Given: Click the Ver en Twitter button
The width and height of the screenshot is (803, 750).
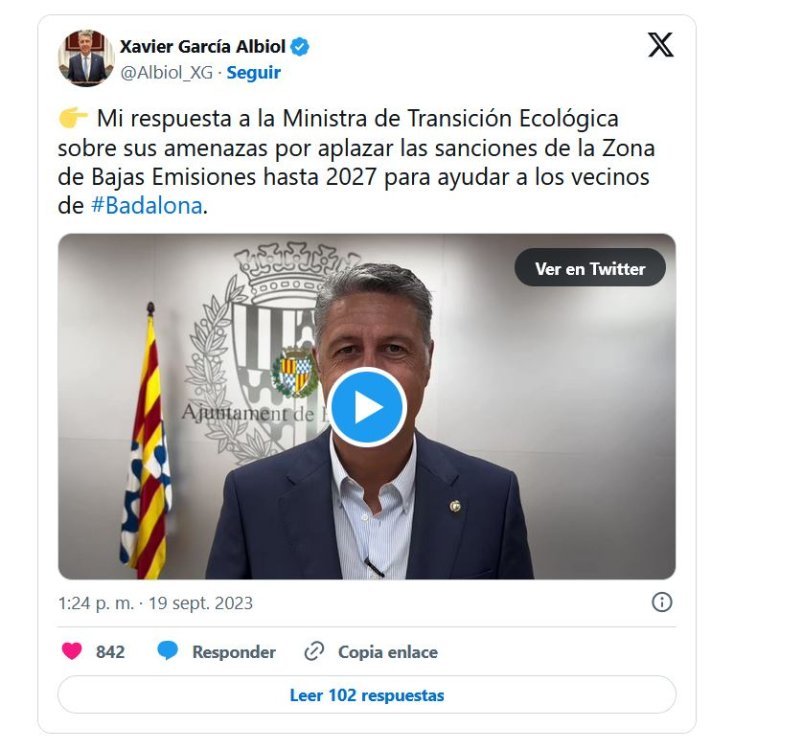Looking at the screenshot, I should tap(590, 268).
